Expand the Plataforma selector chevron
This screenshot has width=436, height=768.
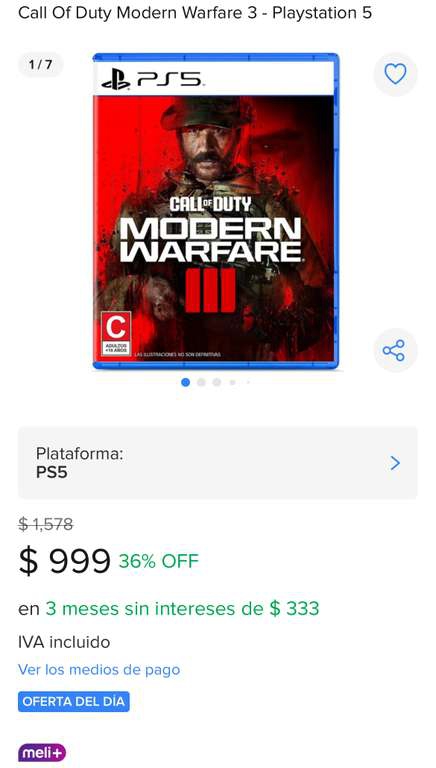[395, 463]
